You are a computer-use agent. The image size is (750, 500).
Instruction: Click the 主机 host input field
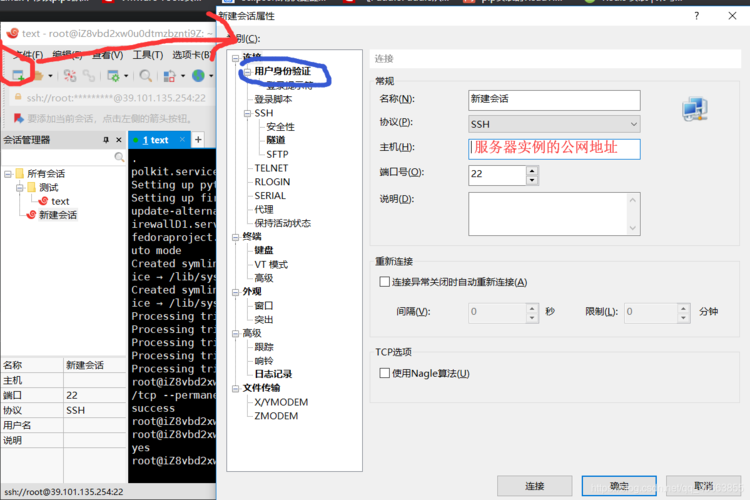click(554, 149)
